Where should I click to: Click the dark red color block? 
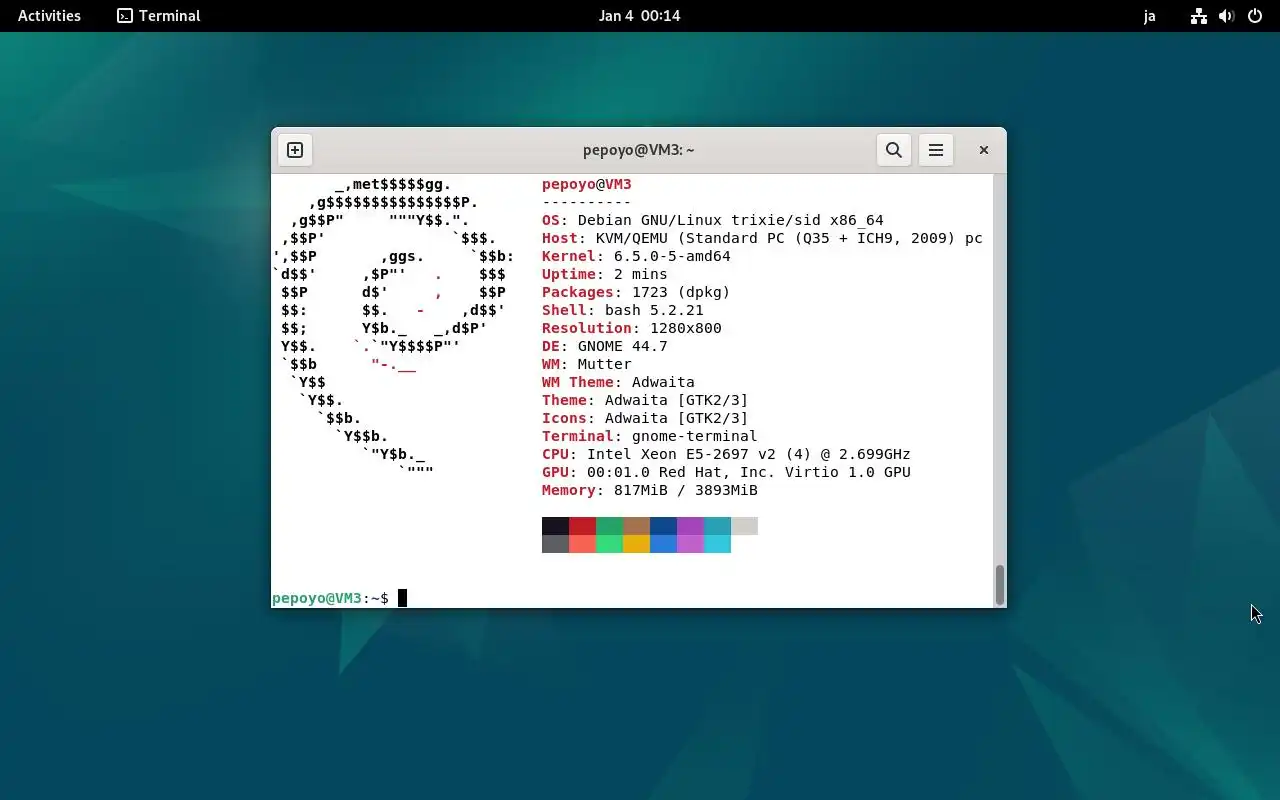(x=582, y=526)
